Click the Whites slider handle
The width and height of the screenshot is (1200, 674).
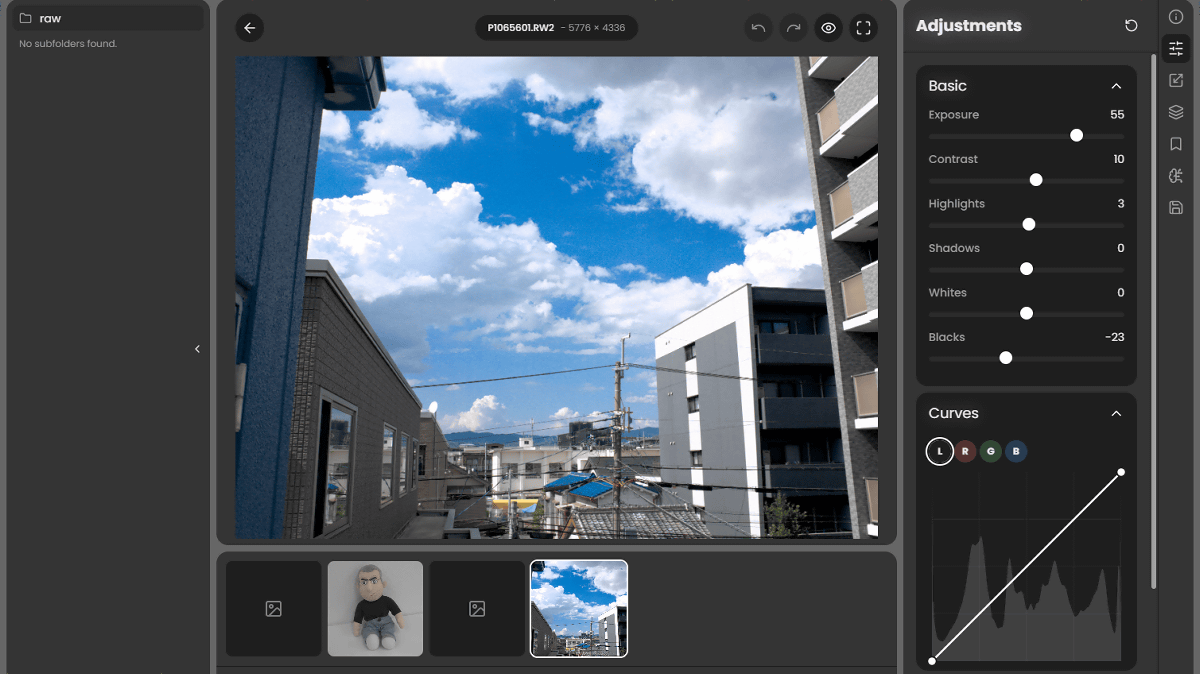click(x=1026, y=313)
